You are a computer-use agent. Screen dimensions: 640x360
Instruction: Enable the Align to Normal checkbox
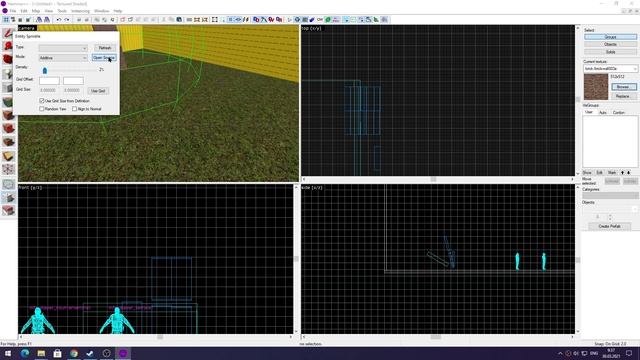click(x=74, y=109)
